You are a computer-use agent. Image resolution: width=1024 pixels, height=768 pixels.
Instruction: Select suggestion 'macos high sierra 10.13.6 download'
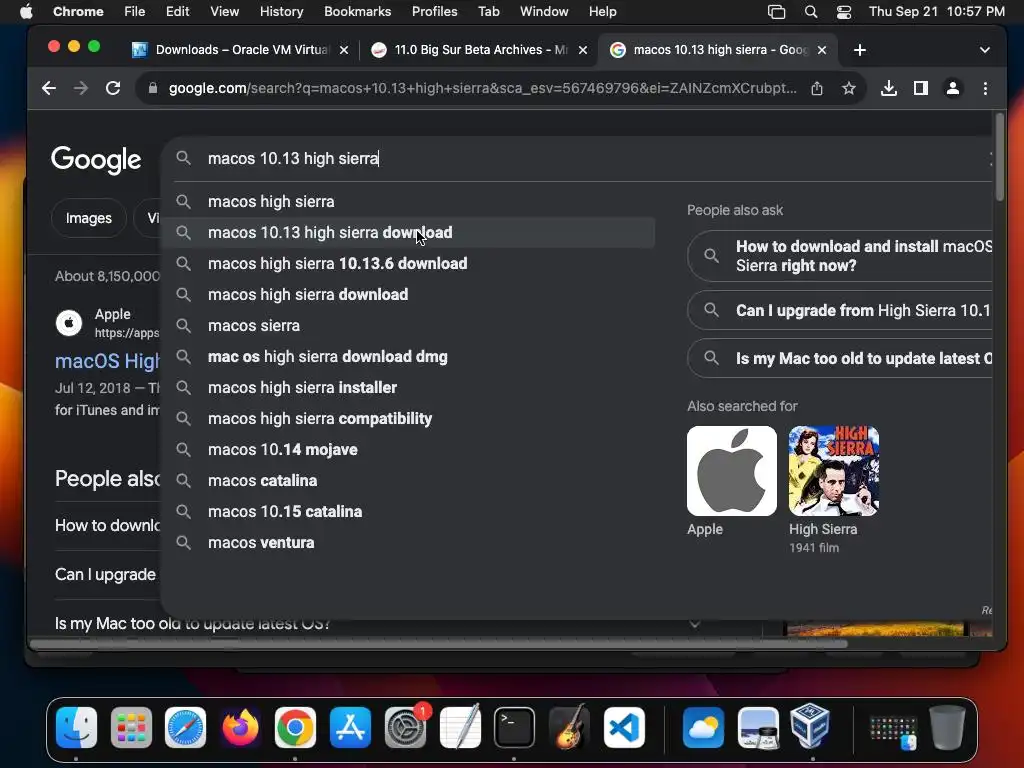tap(408, 264)
